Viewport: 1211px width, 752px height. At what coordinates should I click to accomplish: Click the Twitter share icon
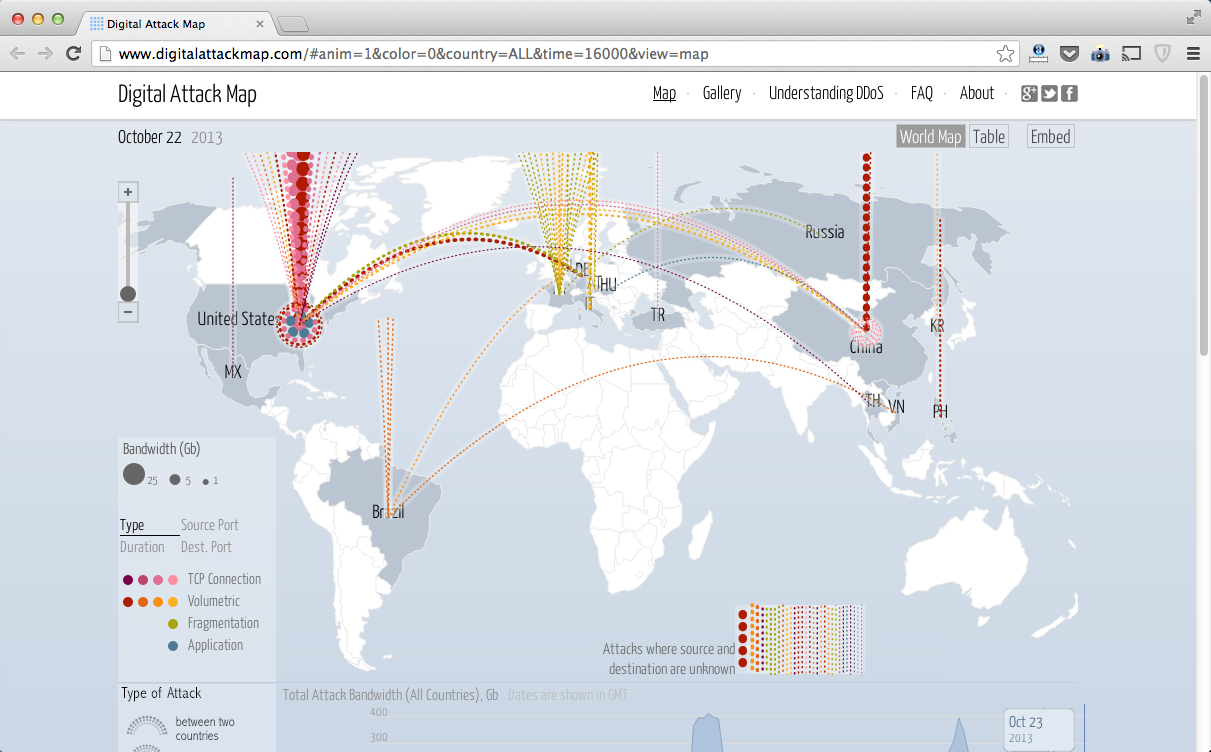(x=1049, y=94)
